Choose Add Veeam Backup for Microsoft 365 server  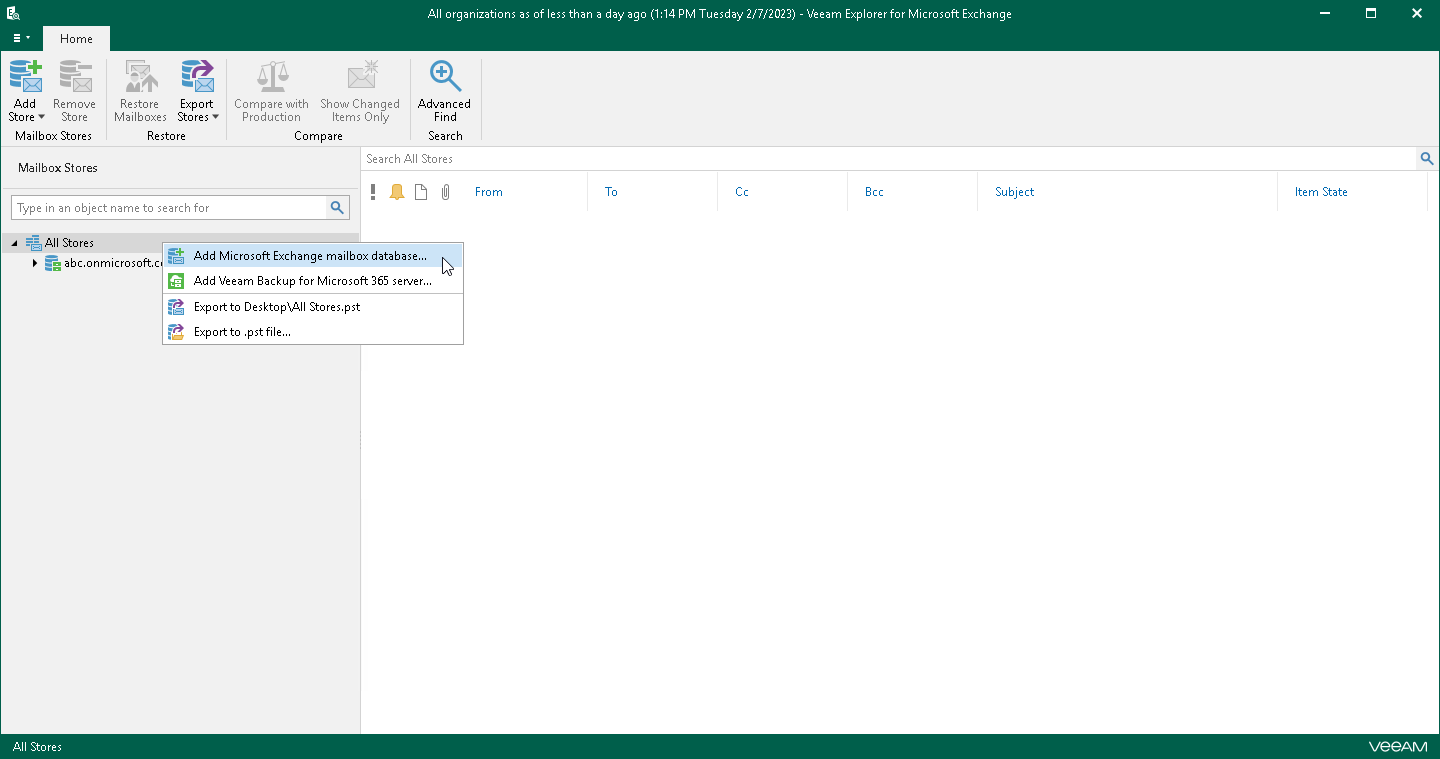click(312, 281)
